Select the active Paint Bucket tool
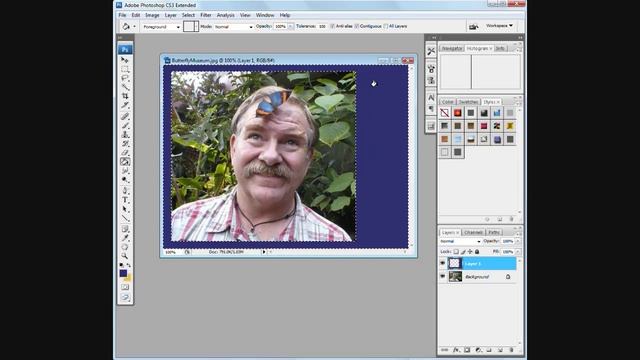Viewport: 640px width, 360px height. pyautogui.click(x=125, y=162)
